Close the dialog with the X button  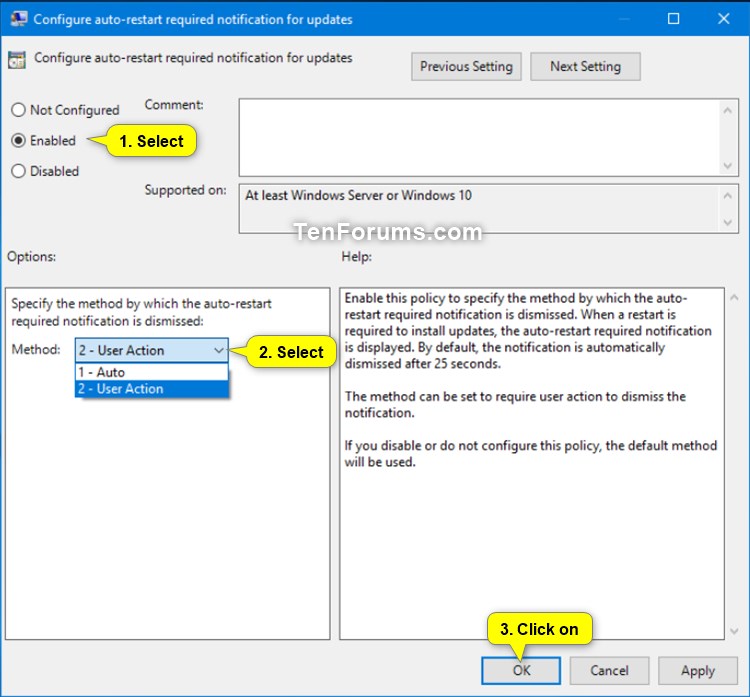(723, 19)
